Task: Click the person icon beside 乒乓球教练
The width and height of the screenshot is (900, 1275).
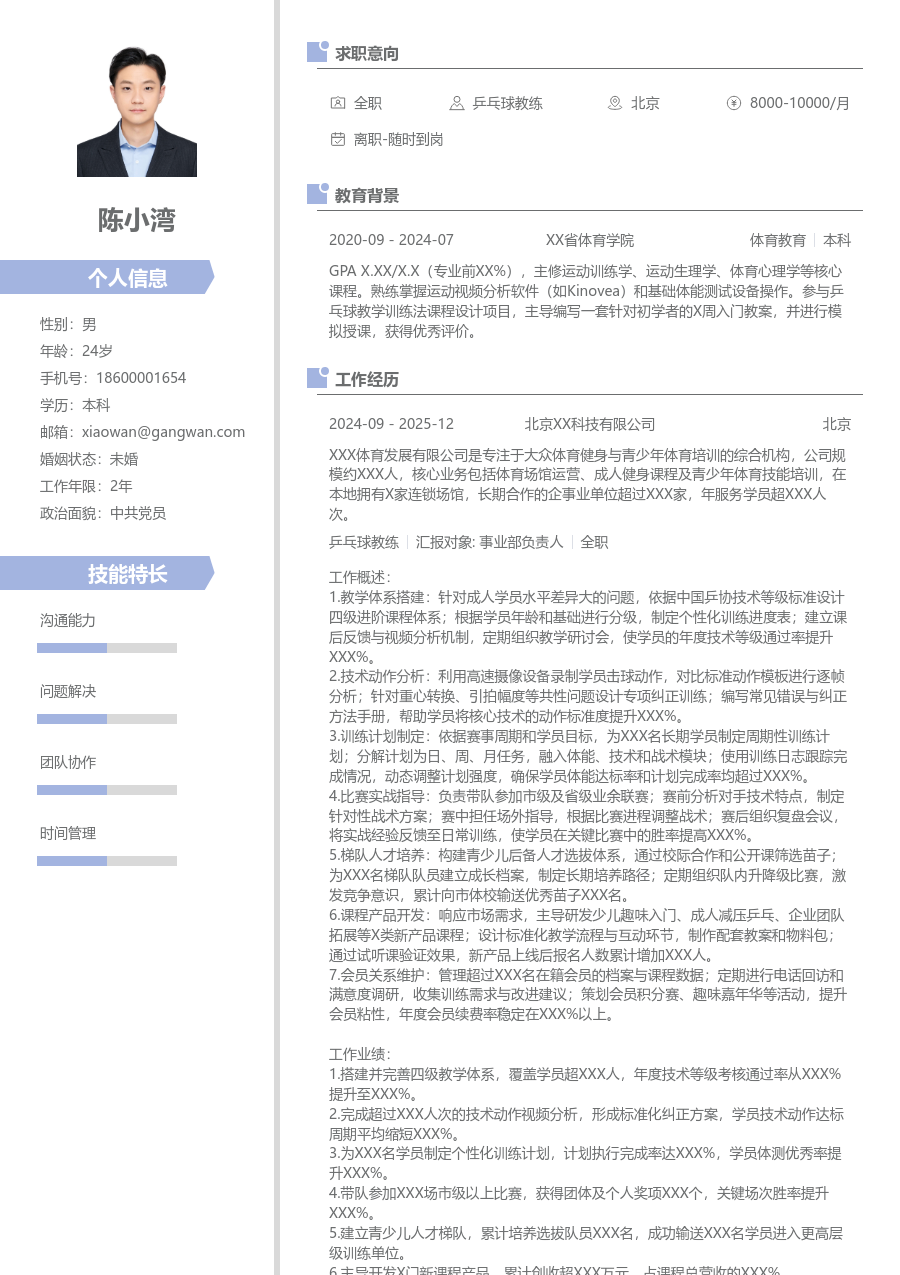Action: coord(456,103)
